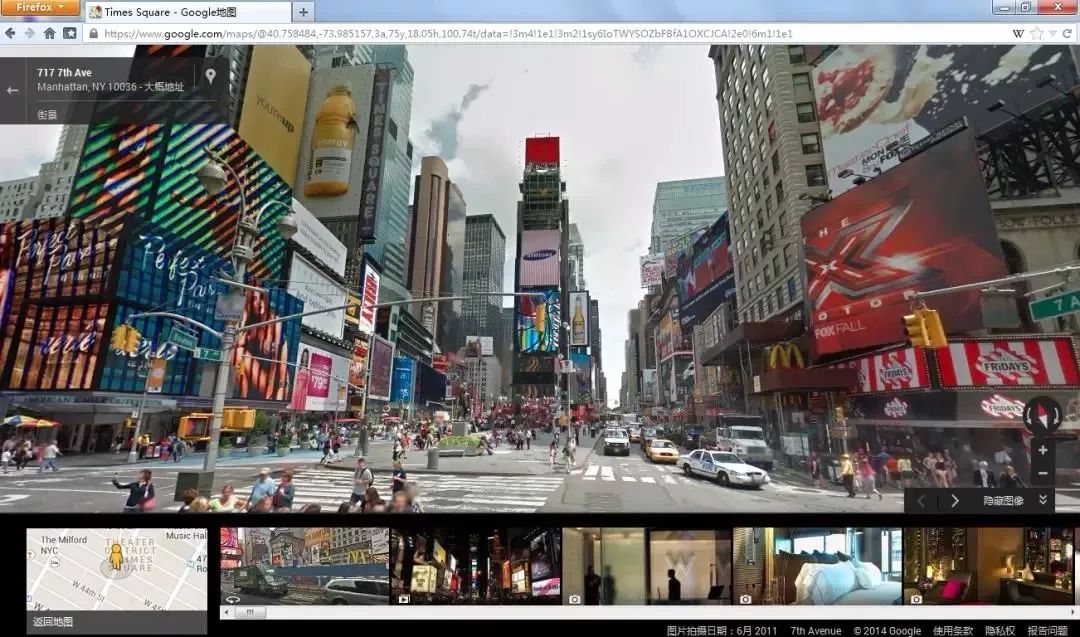Go back with browser back arrow
Viewport: 1080px width, 637px height.
tap(10, 33)
